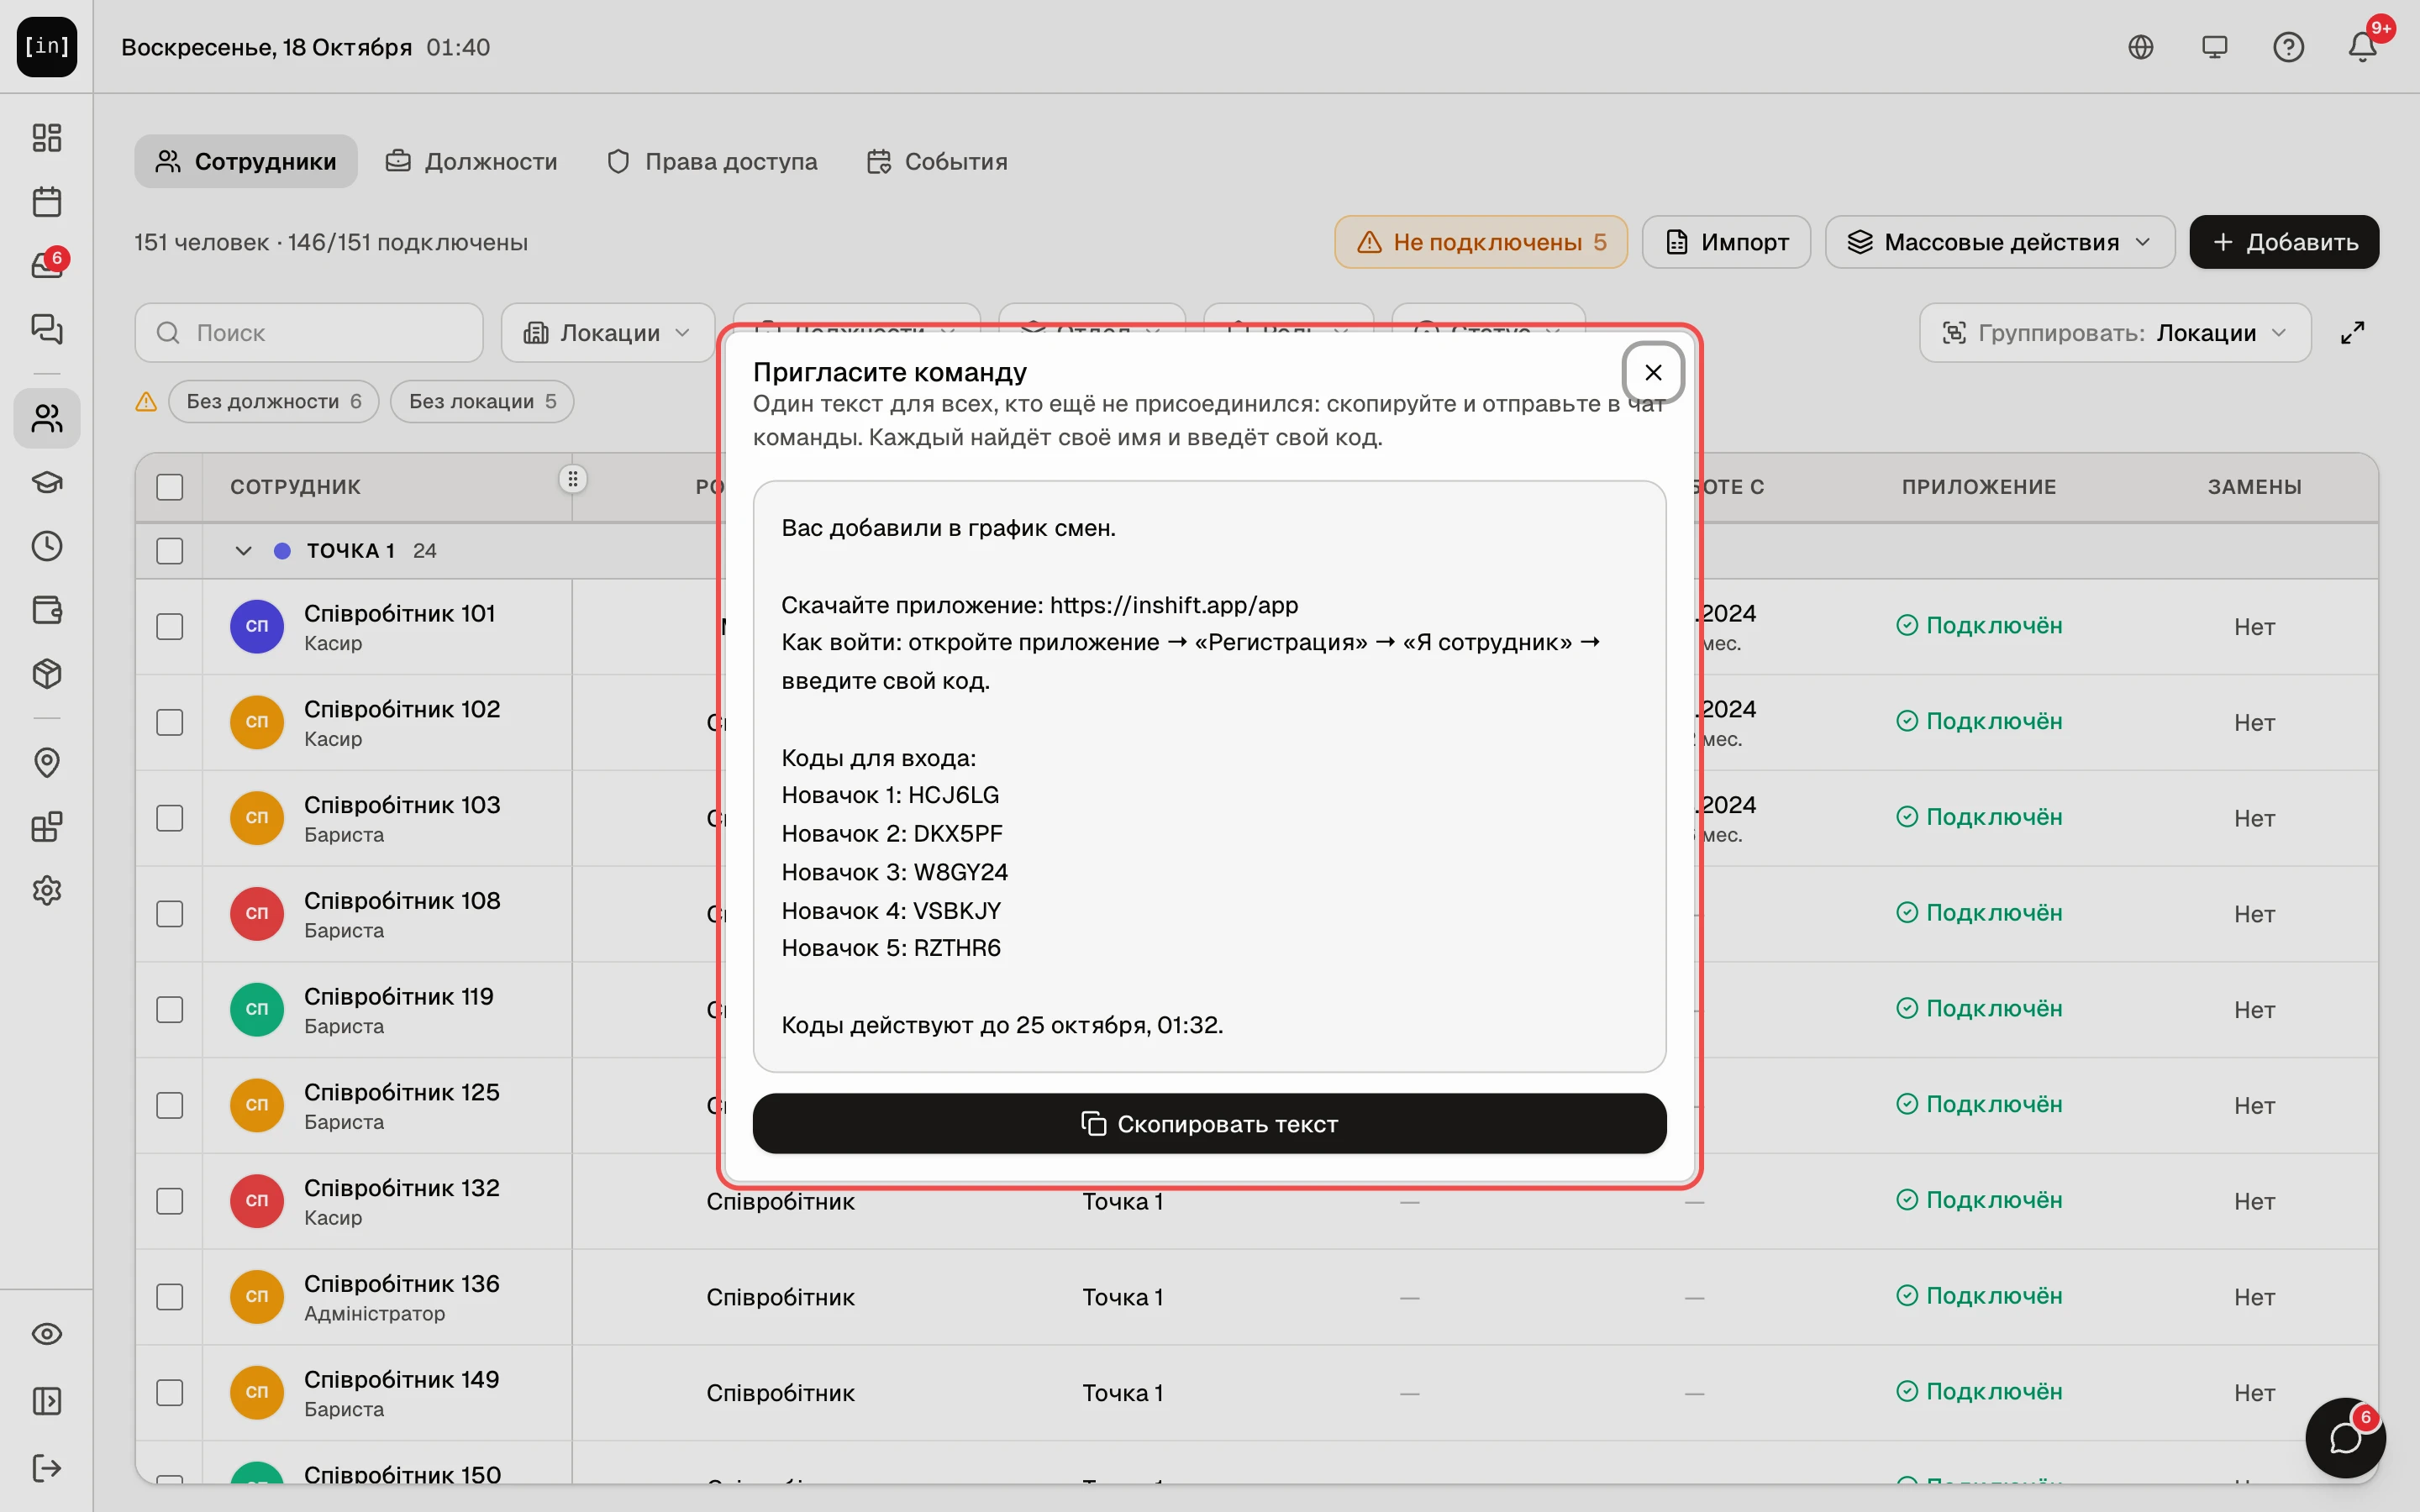The width and height of the screenshot is (2420, 1512).
Task: Open the help question mark icon
Action: point(2289,47)
